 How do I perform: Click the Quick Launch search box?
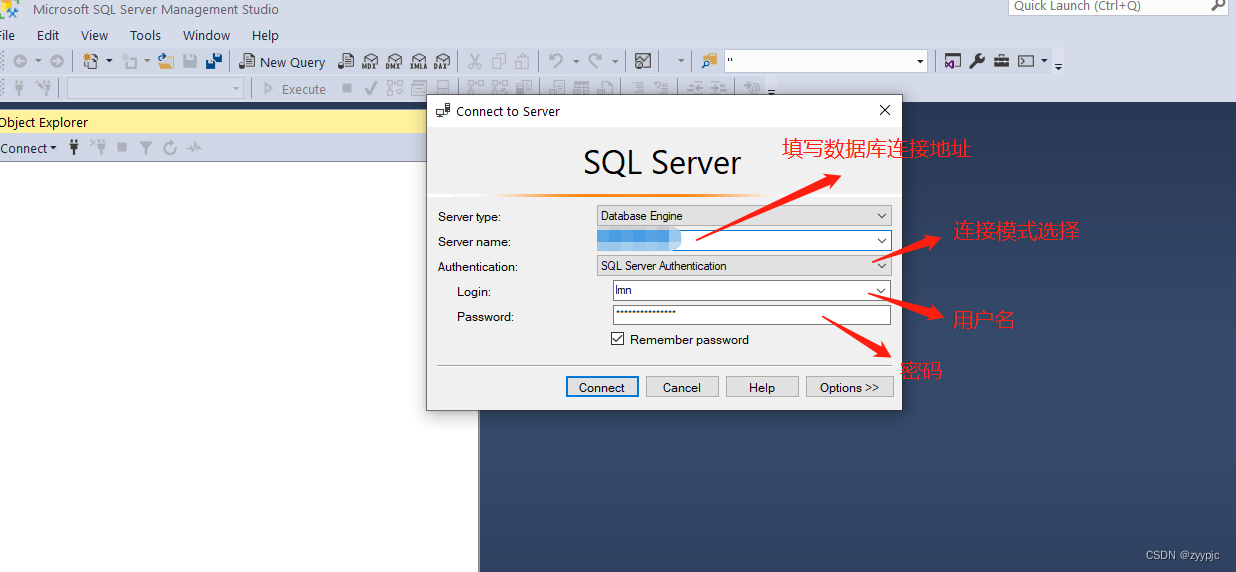pos(1118,6)
